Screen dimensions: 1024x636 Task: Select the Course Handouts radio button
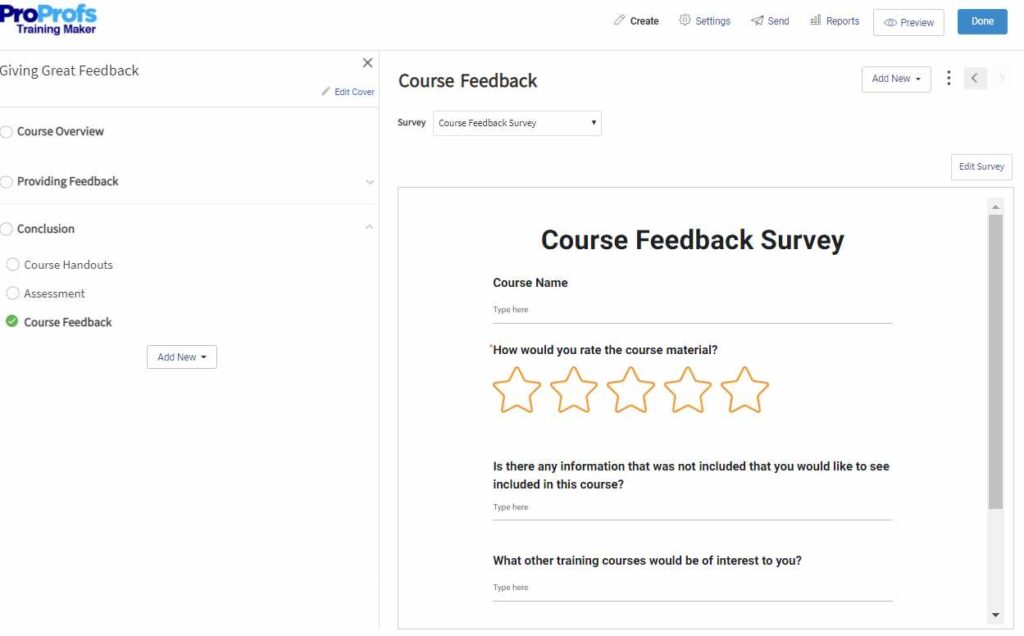pyautogui.click(x=12, y=264)
